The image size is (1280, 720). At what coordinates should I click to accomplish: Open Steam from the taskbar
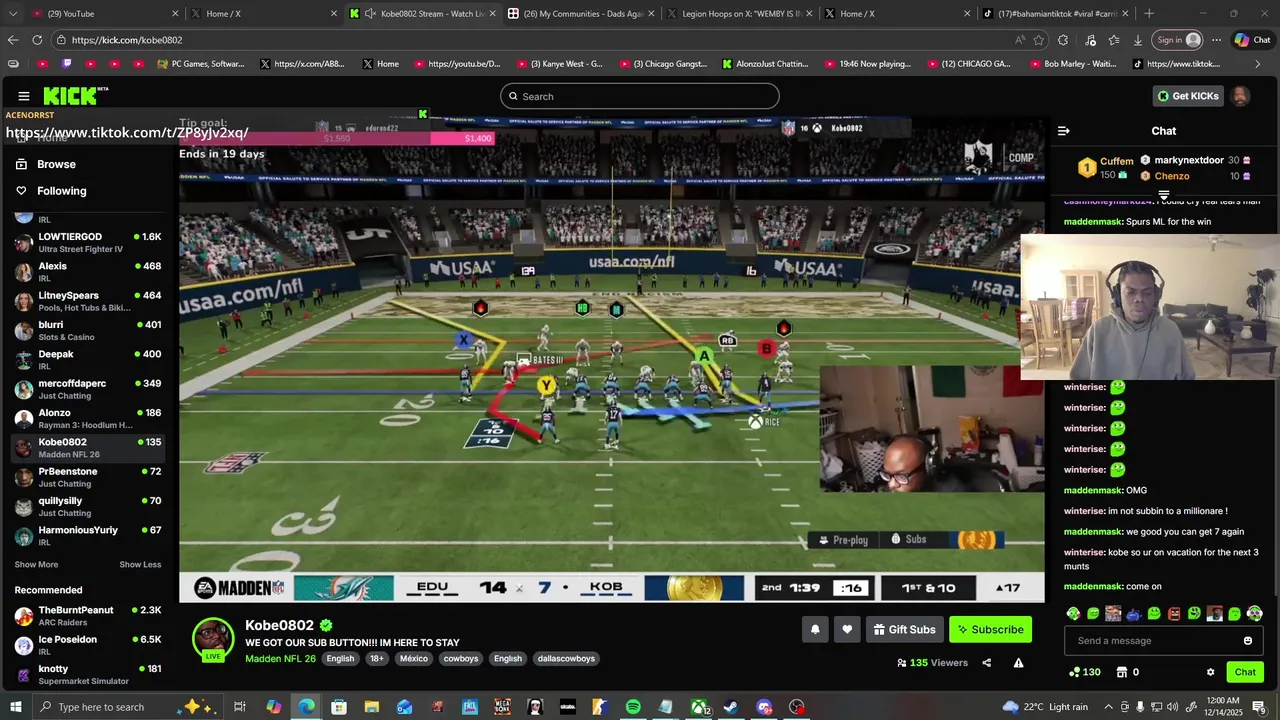click(x=731, y=707)
